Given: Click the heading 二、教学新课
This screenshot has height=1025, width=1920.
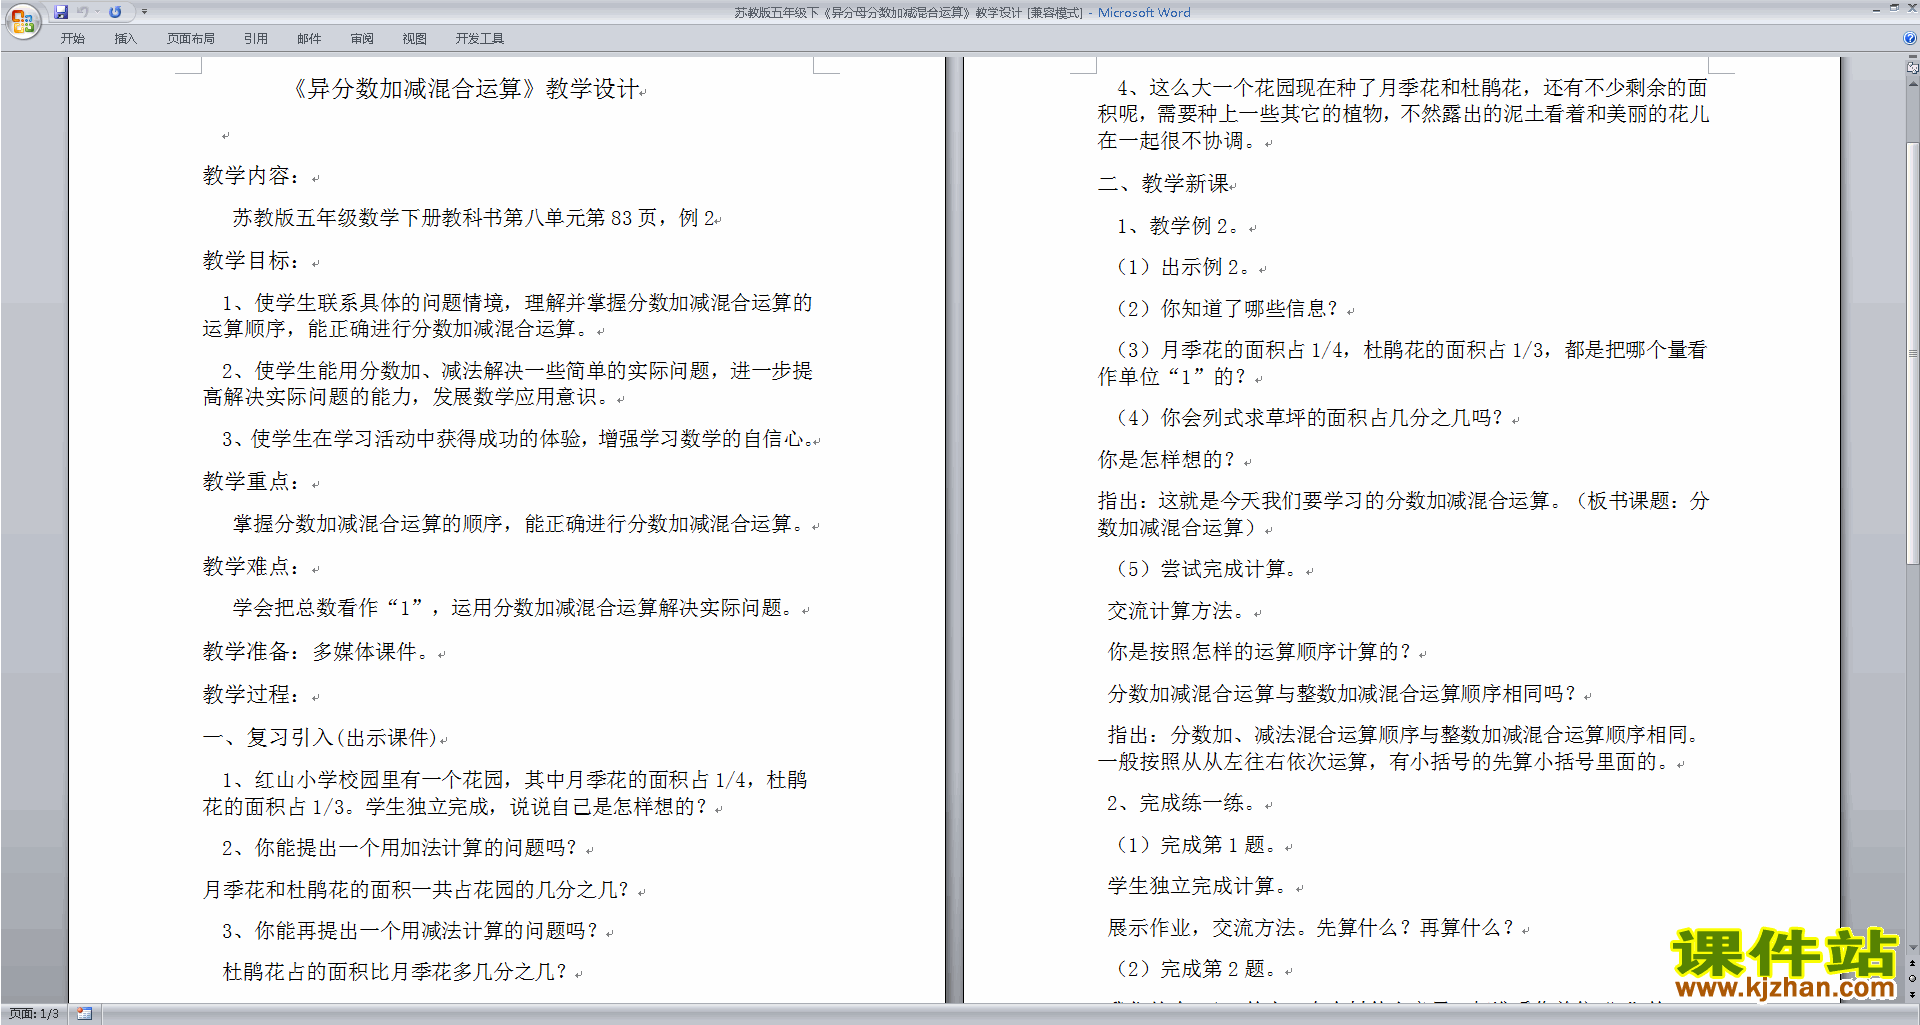Looking at the screenshot, I should (x=1164, y=184).
